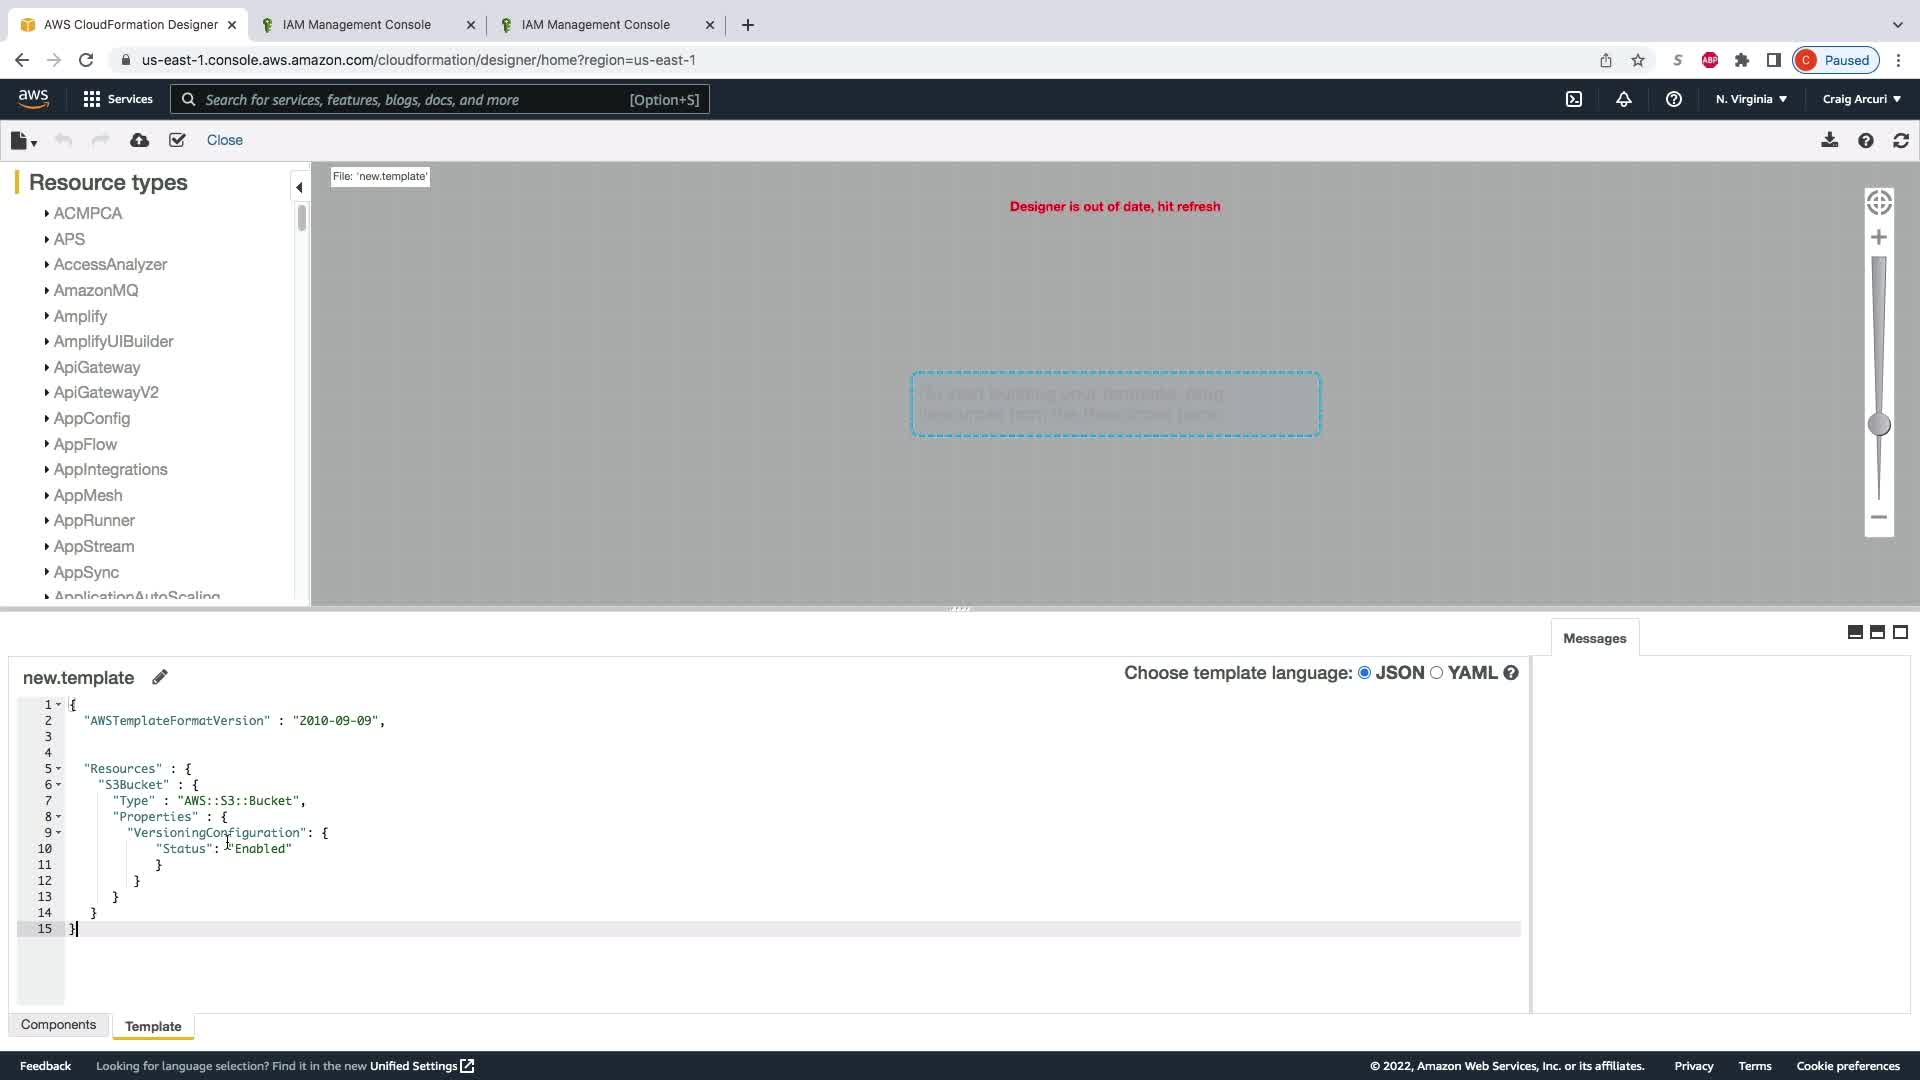Open the N. Virginia region dropdown
The height and width of the screenshot is (1080, 1920).
tap(1751, 100)
